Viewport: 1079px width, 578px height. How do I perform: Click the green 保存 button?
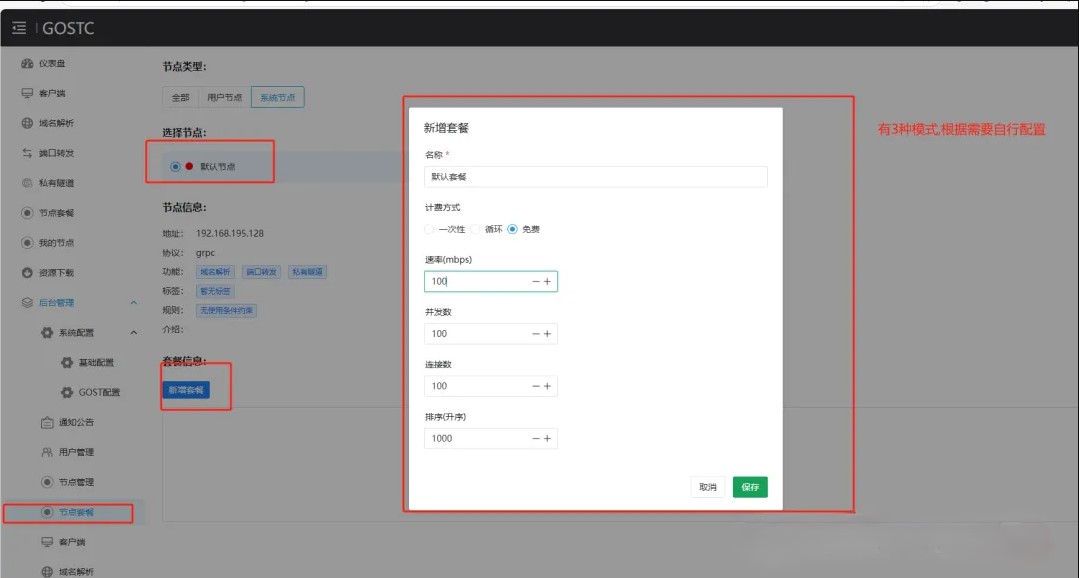[x=750, y=487]
